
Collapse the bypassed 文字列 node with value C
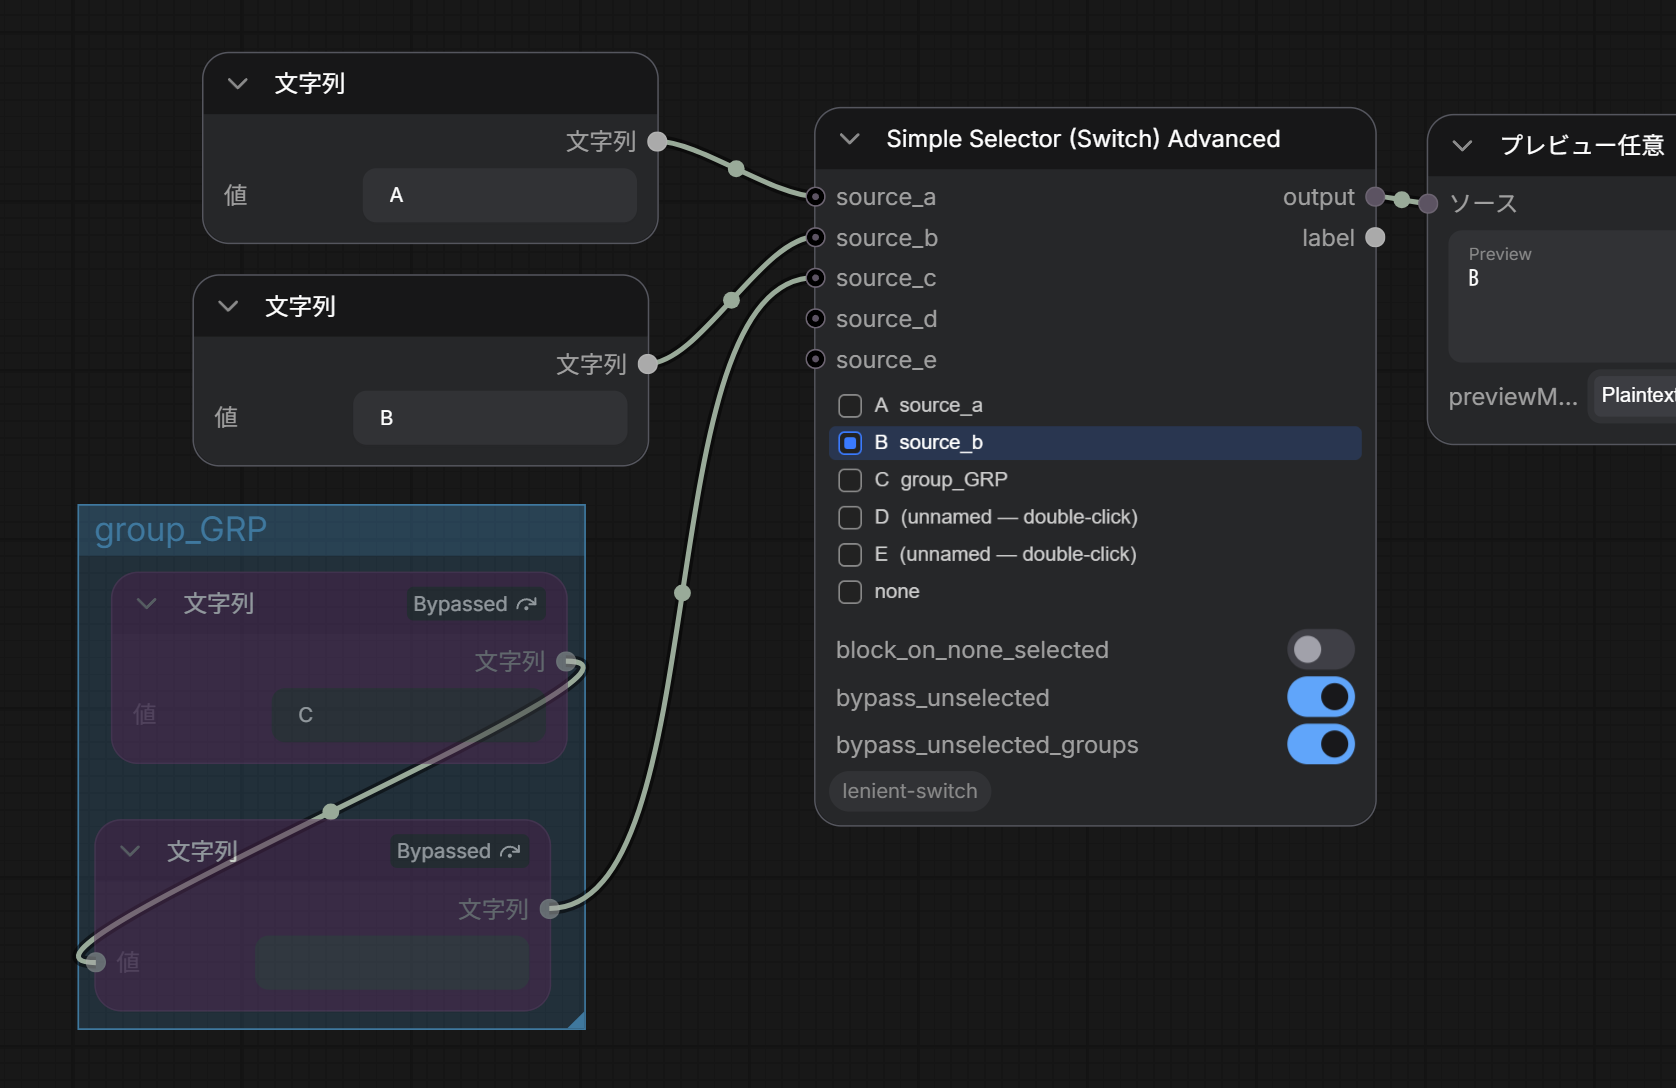pos(147,603)
